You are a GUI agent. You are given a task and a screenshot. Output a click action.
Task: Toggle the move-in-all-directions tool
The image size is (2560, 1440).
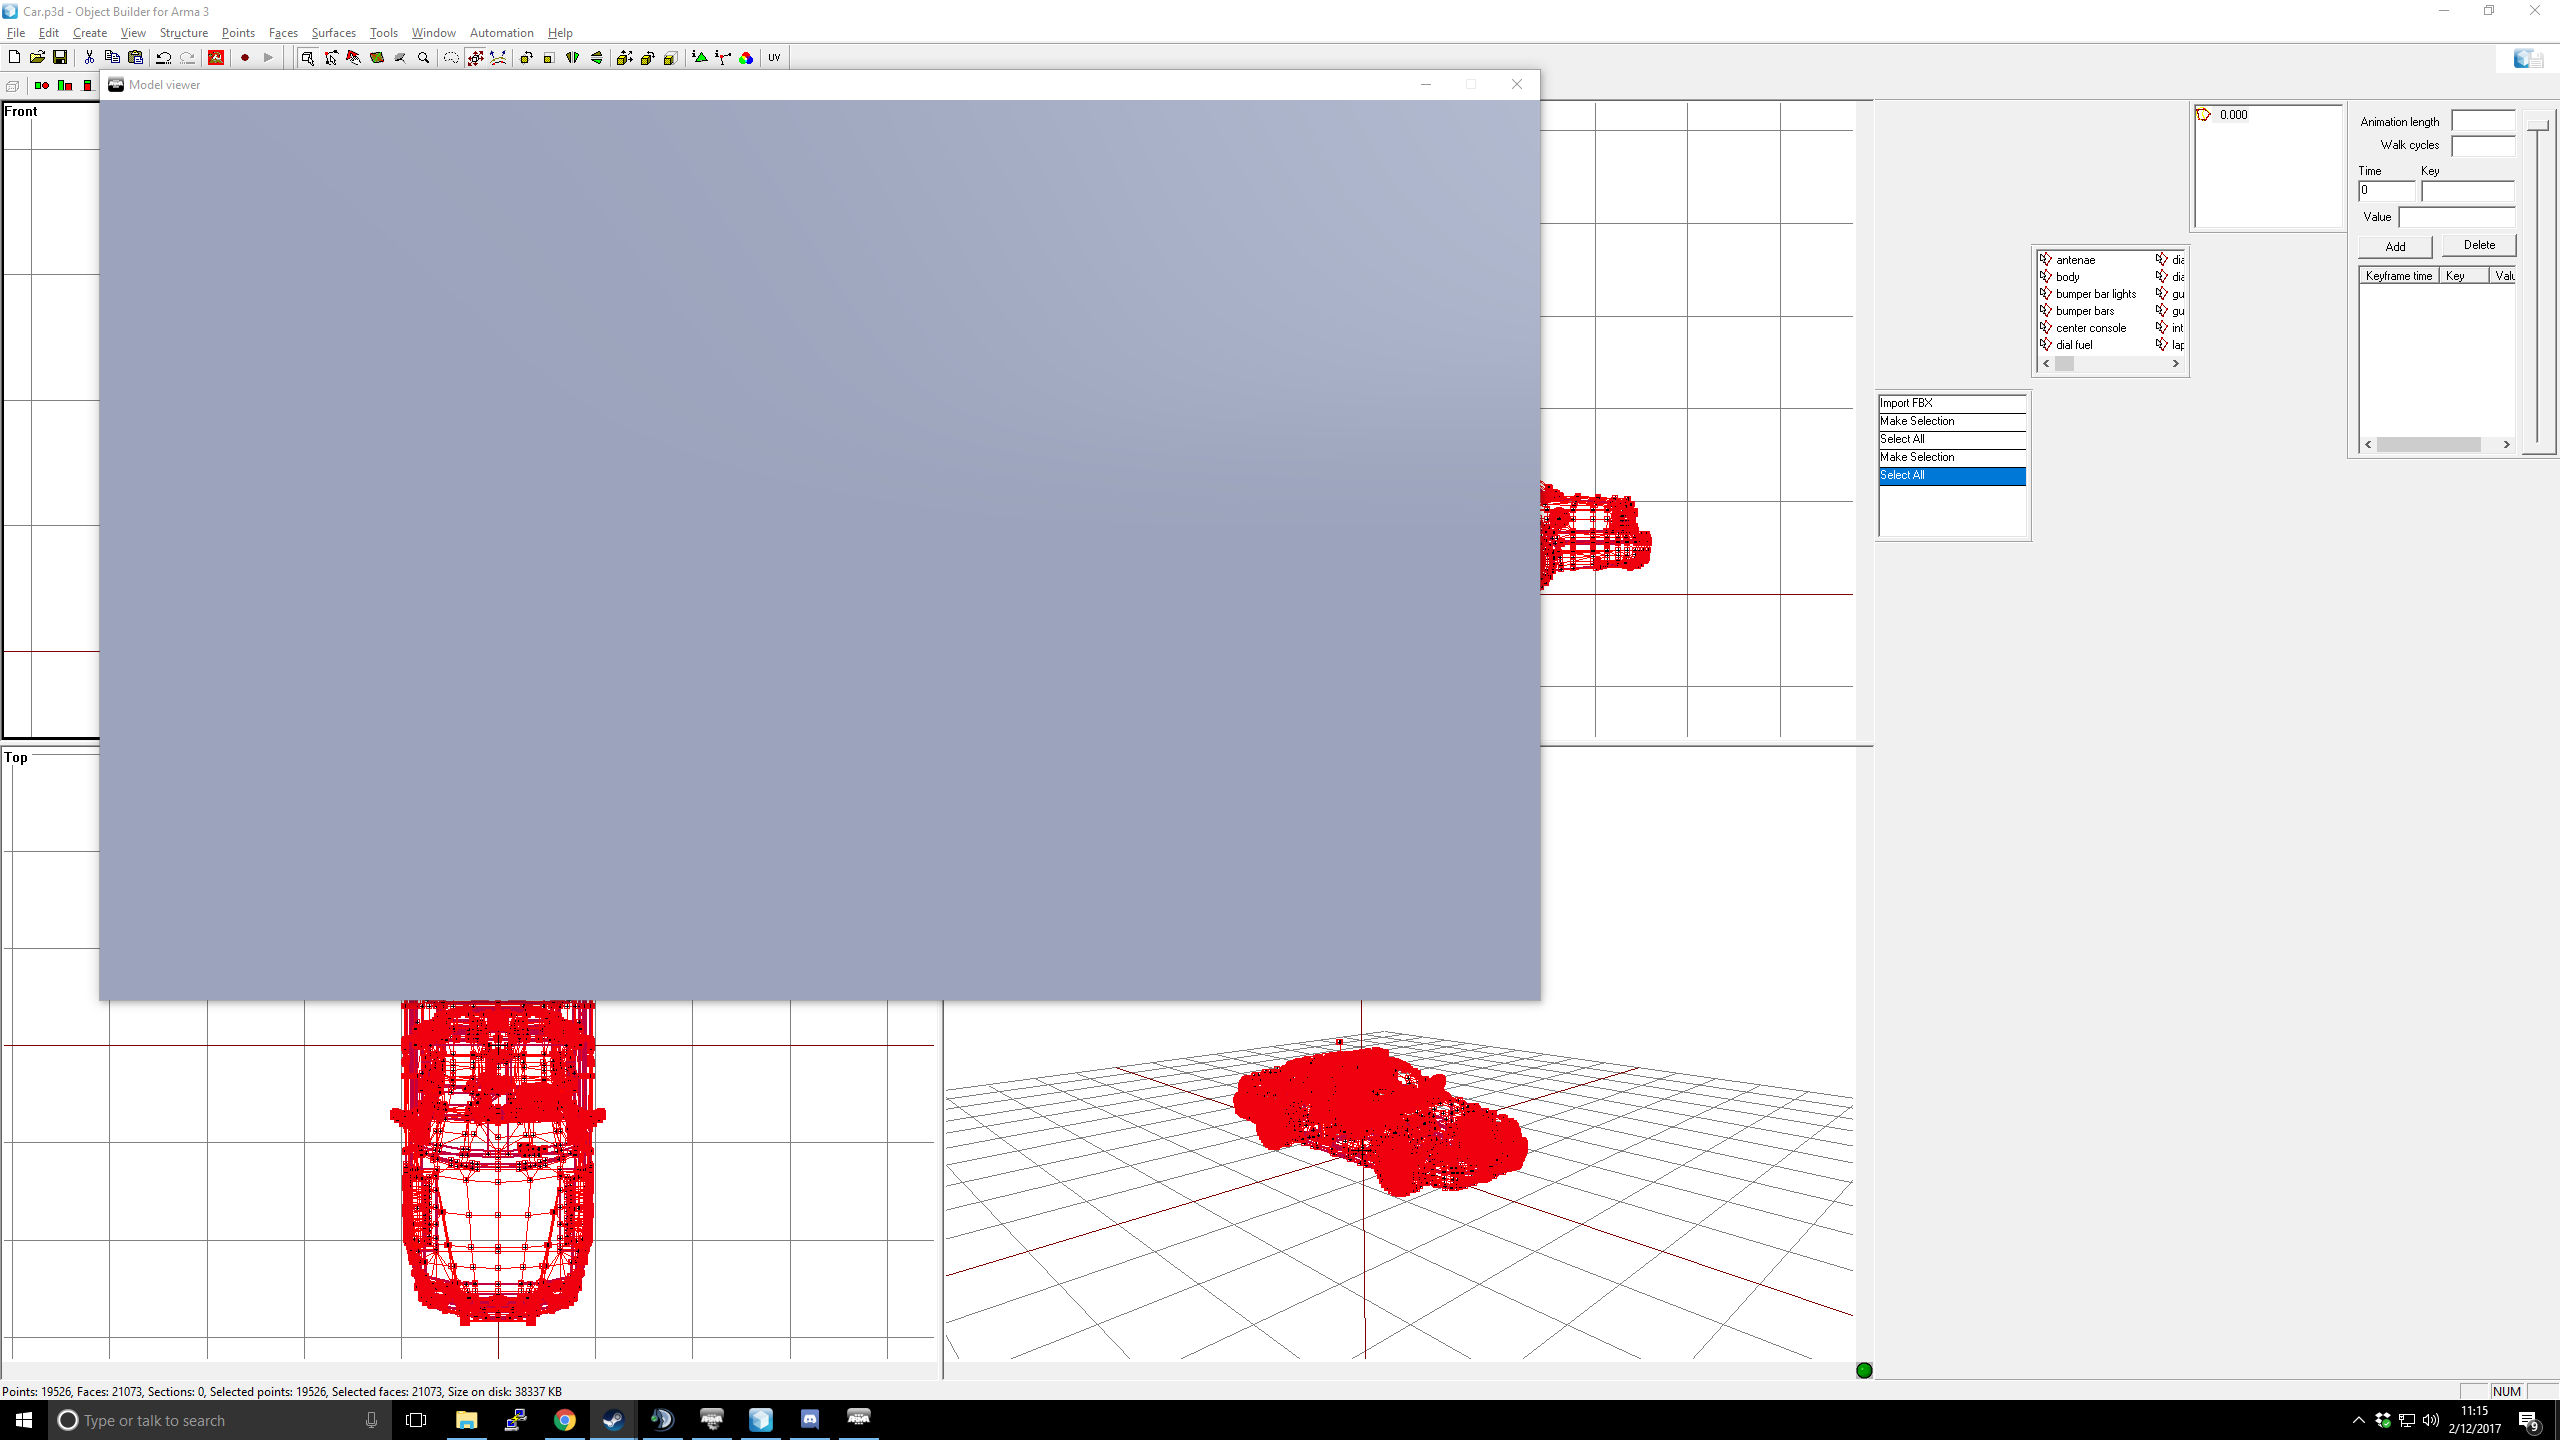coord(475,58)
